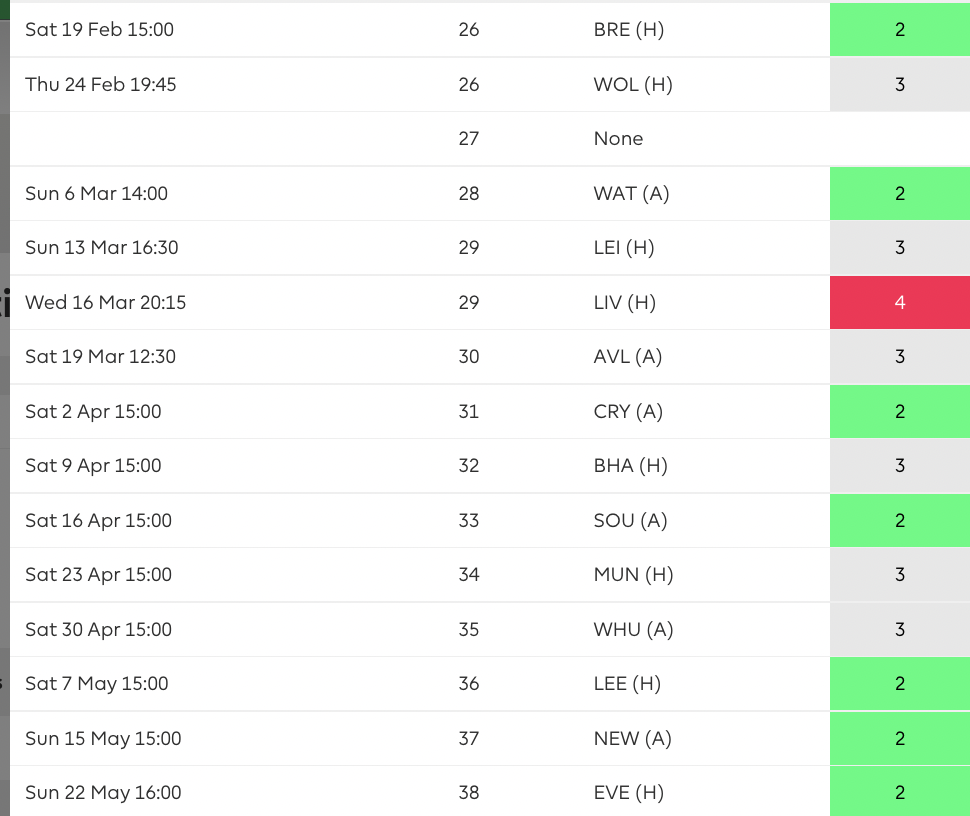Select the LIV (H) opponent cell
The width and height of the screenshot is (970, 816).
(x=624, y=302)
